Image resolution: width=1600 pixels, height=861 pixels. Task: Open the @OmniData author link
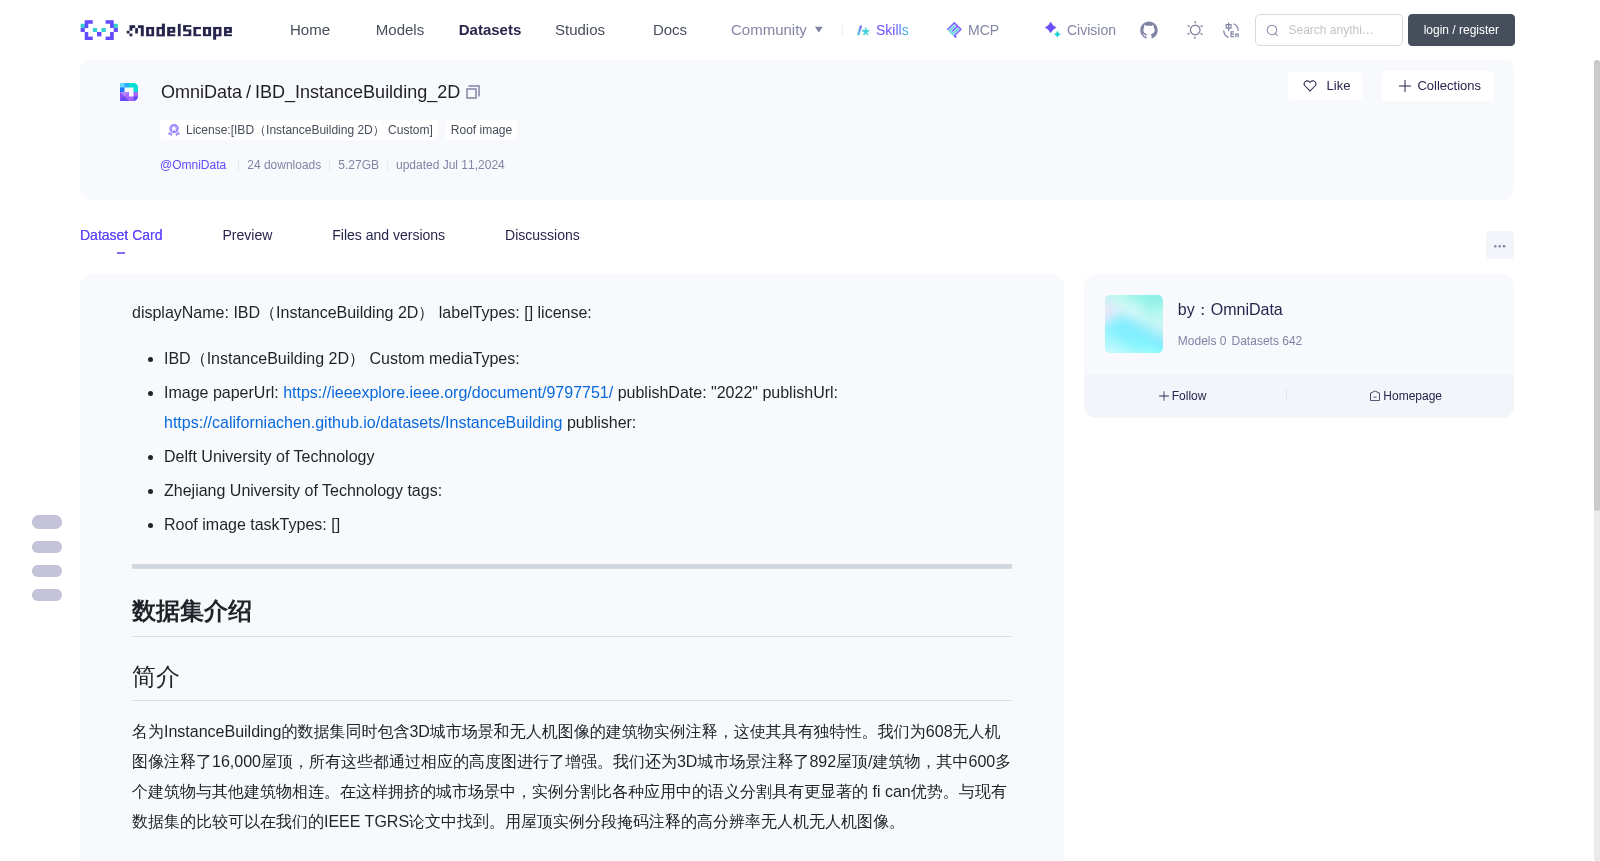tap(193, 165)
